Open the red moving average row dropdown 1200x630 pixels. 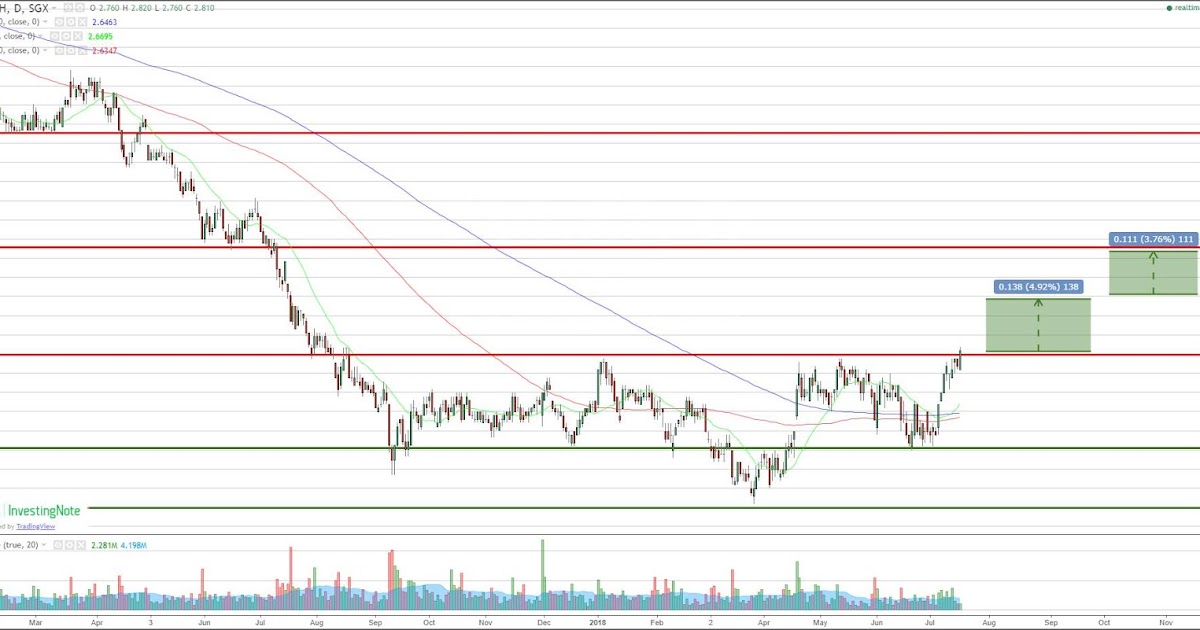45,49
